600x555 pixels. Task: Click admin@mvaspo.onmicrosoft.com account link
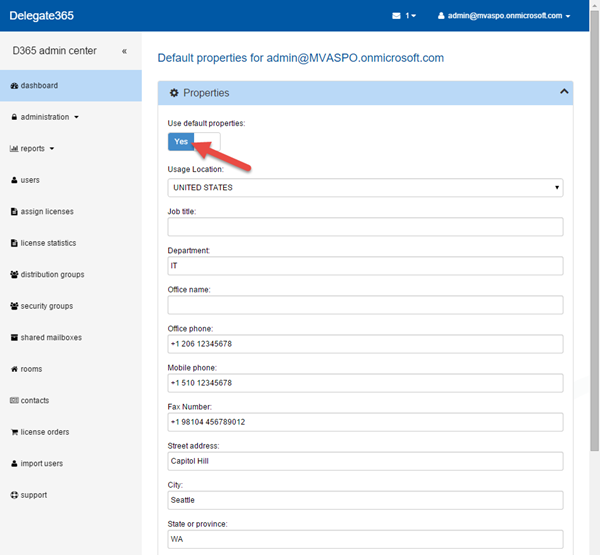505,16
